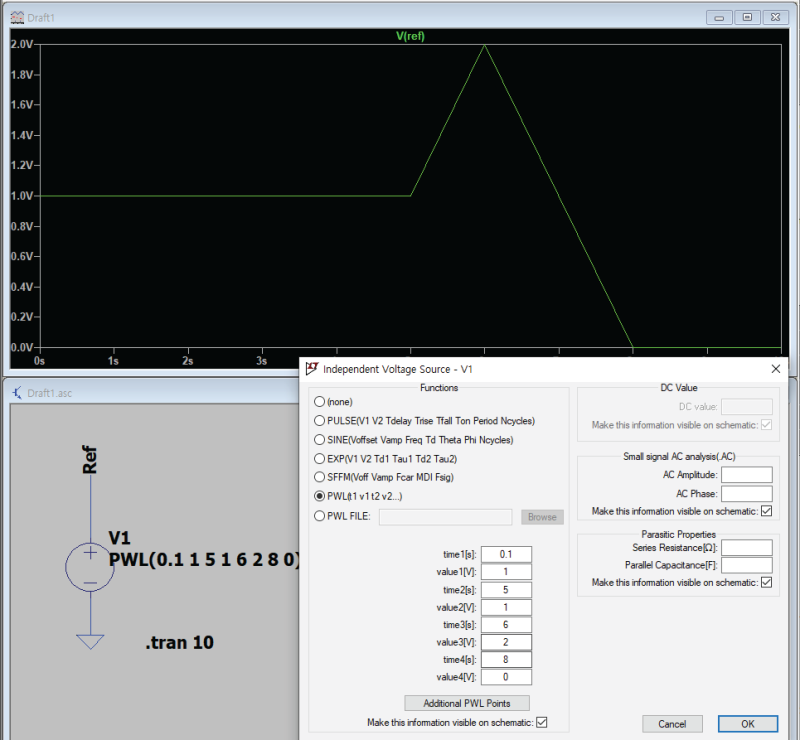
Task: Maximize the Draft1 waveform window
Action: (747, 17)
